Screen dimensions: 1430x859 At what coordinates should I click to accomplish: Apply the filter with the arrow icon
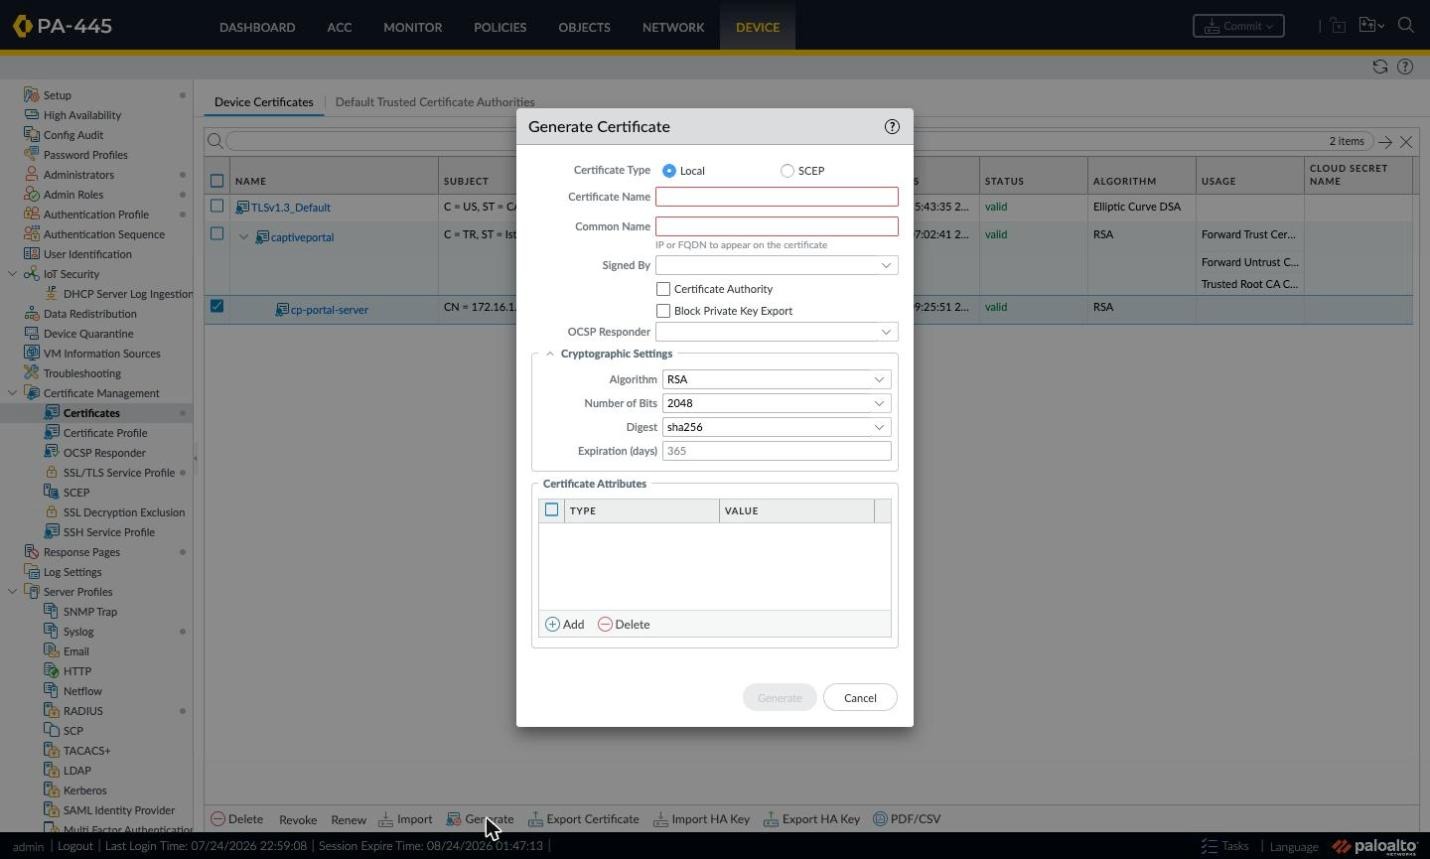click(1385, 142)
